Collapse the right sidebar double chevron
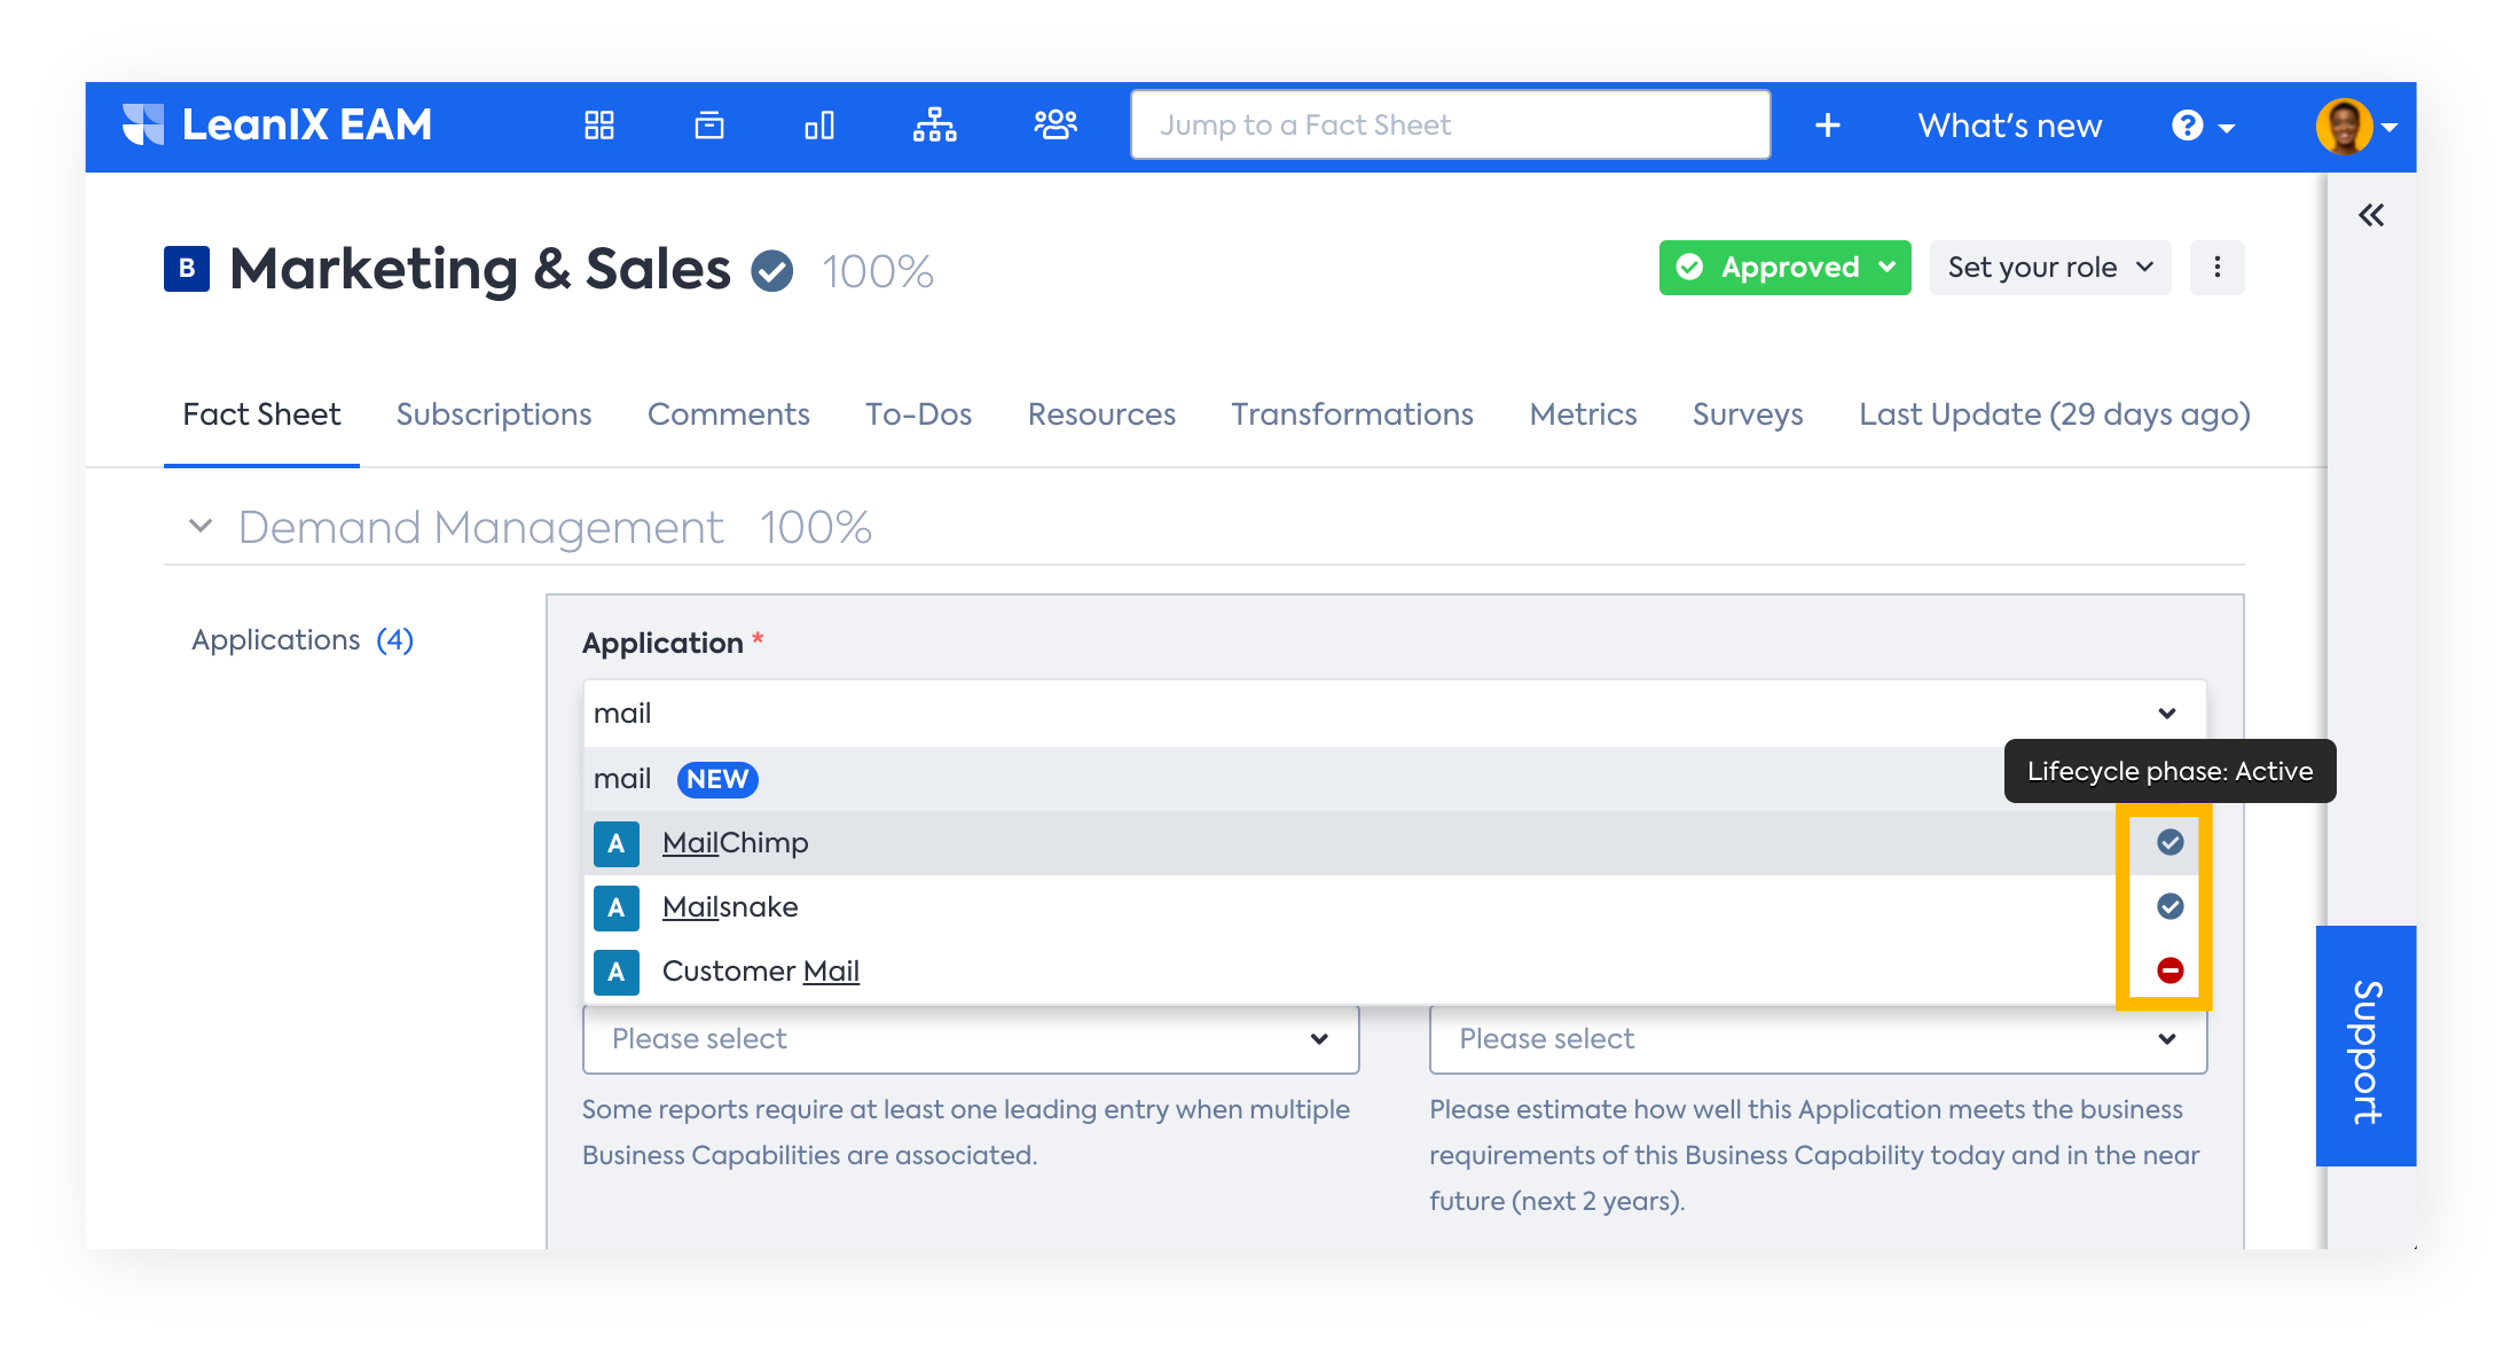Viewport: 2520px width, 1352px height. 2371,215
